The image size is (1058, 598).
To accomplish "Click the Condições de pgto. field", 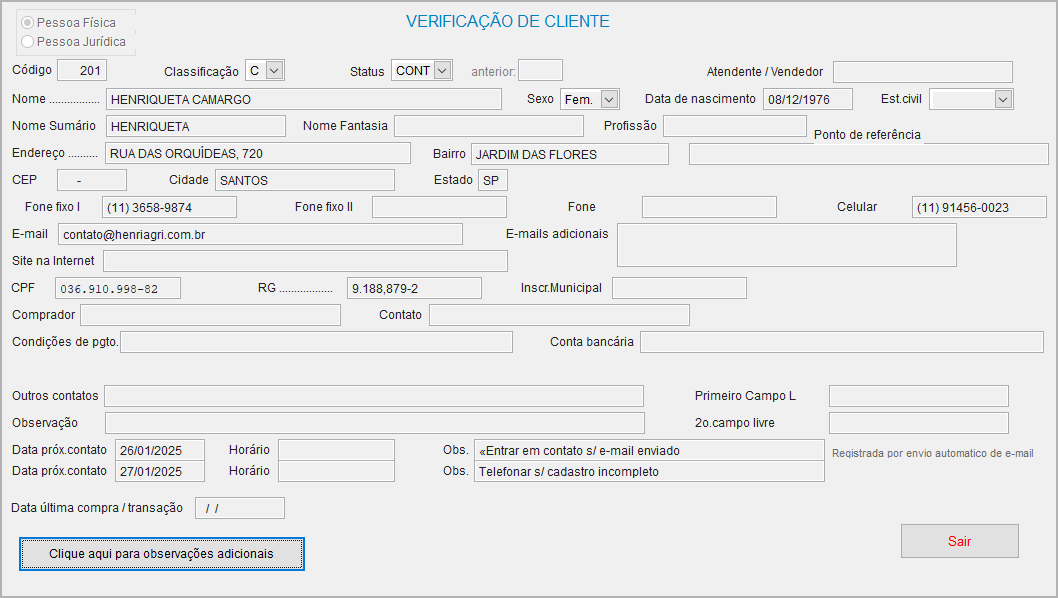I will tap(316, 342).
